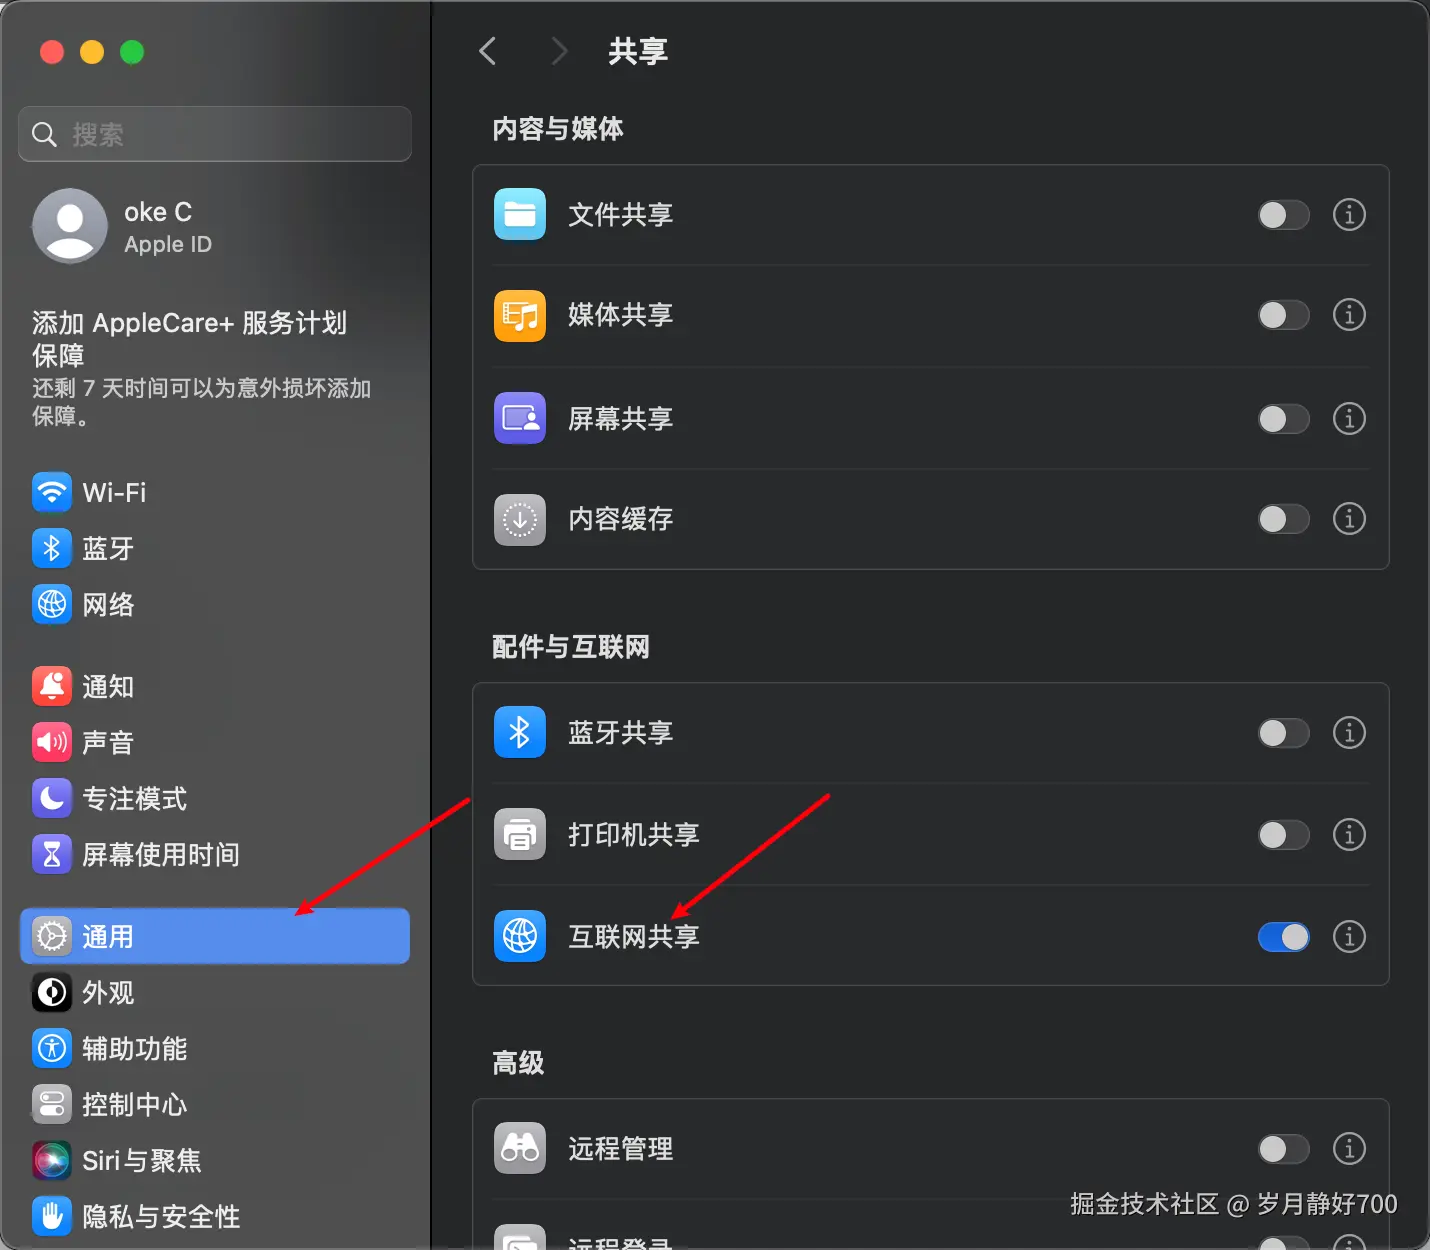The height and width of the screenshot is (1250, 1430).
Task: Click the forward navigation chevron
Action: point(559,51)
